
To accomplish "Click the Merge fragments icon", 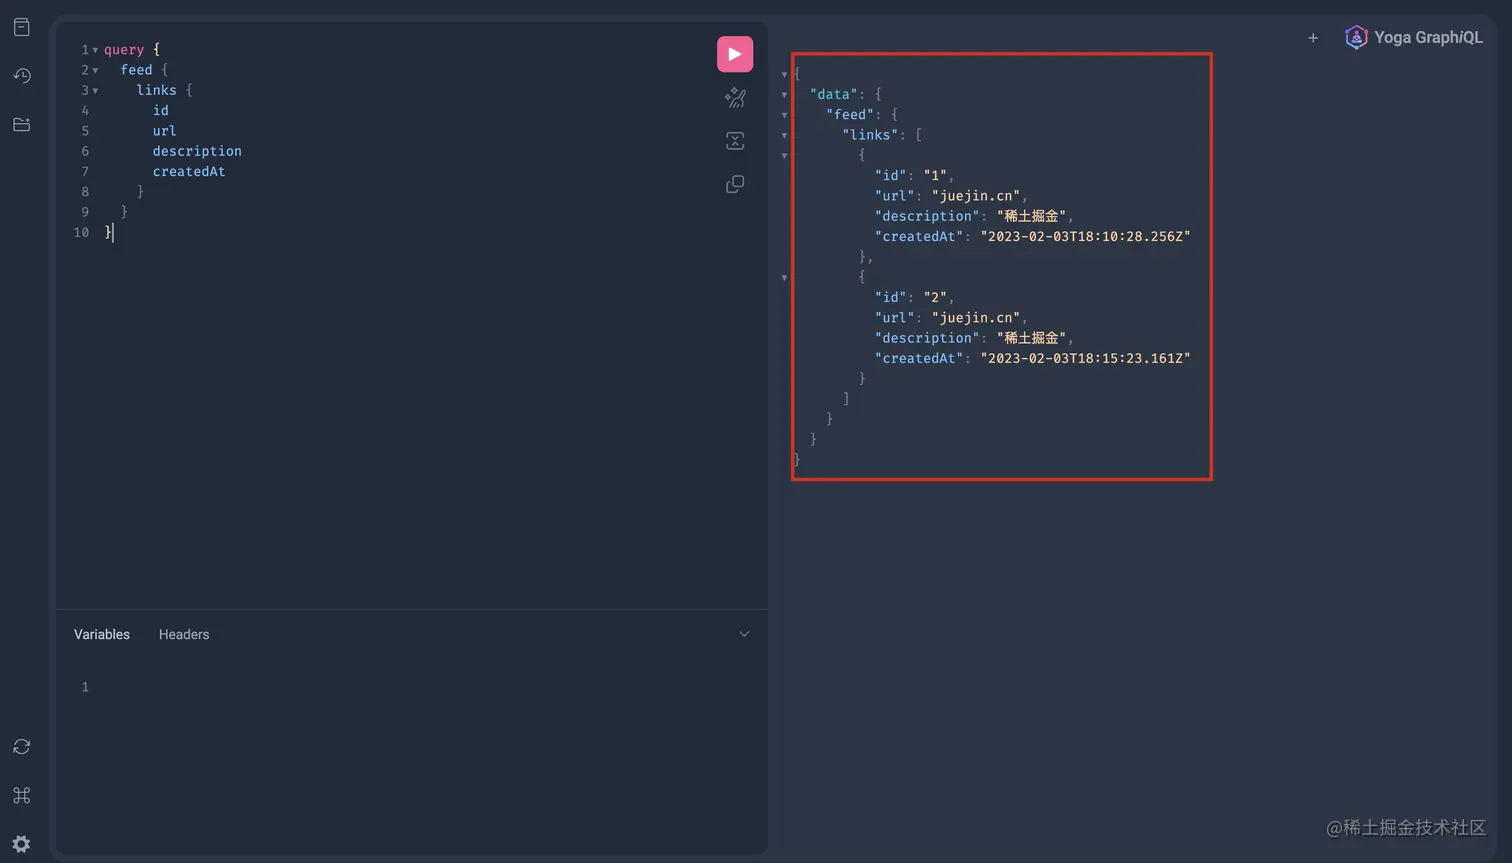I will click(x=735, y=141).
